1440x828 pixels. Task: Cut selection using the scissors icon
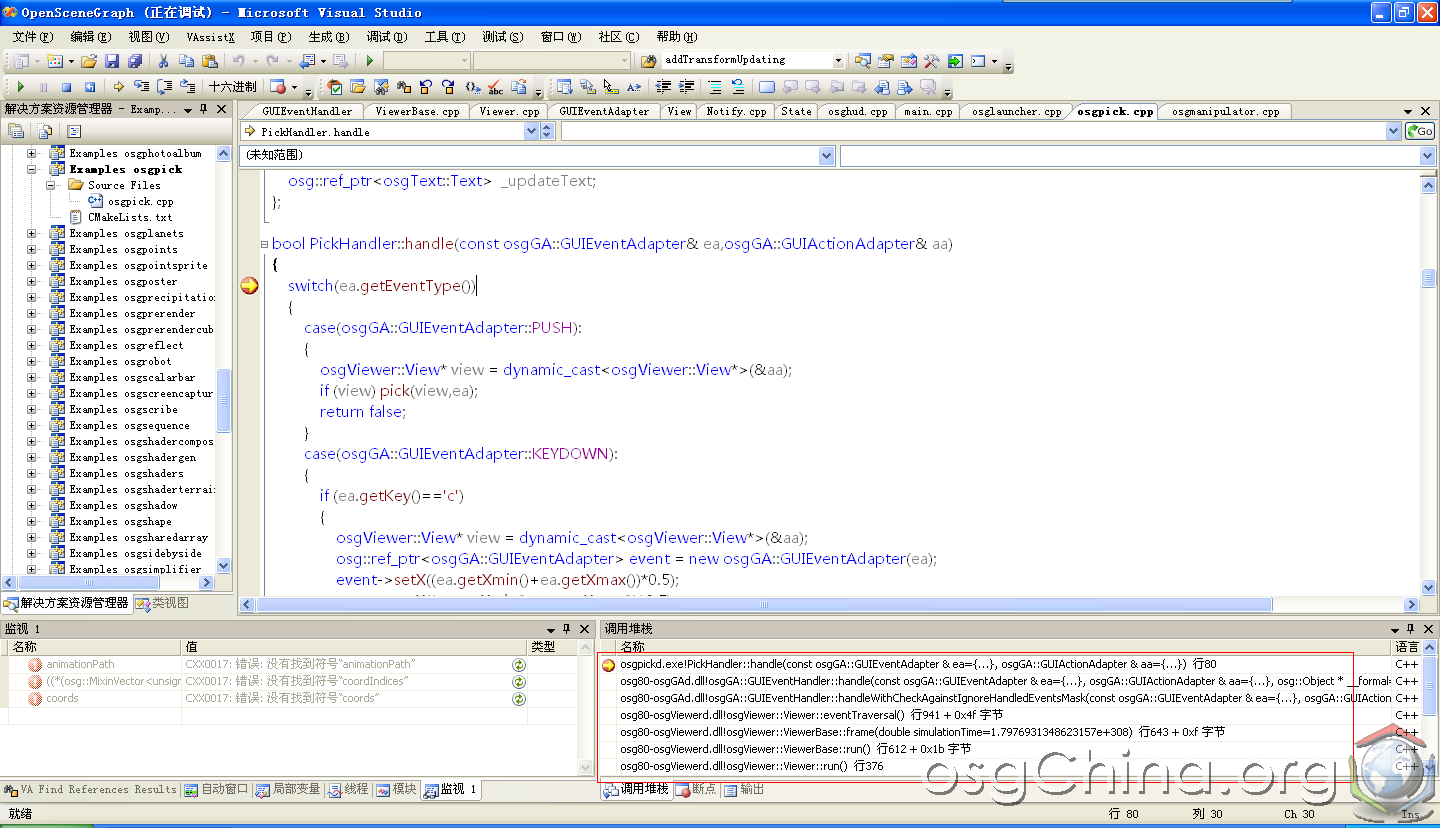click(163, 60)
